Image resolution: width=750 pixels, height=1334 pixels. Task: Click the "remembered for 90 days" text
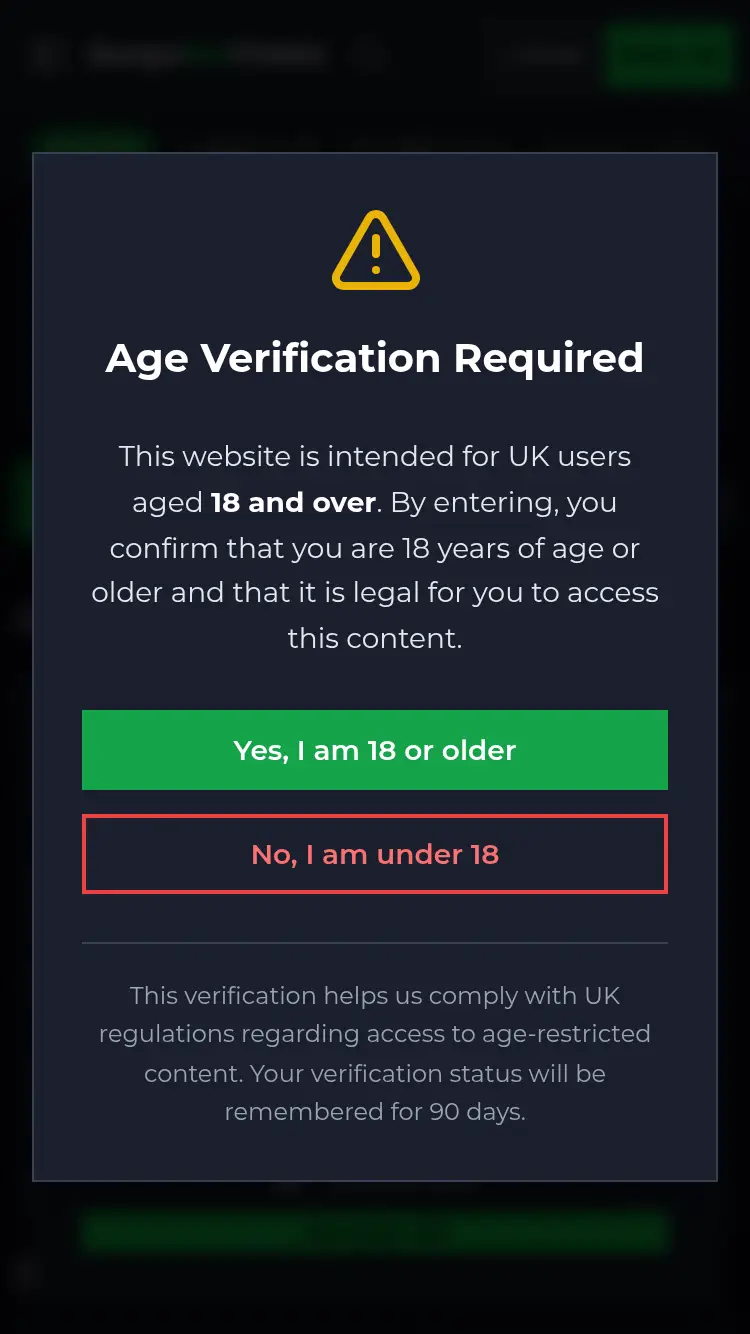tap(375, 1112)
